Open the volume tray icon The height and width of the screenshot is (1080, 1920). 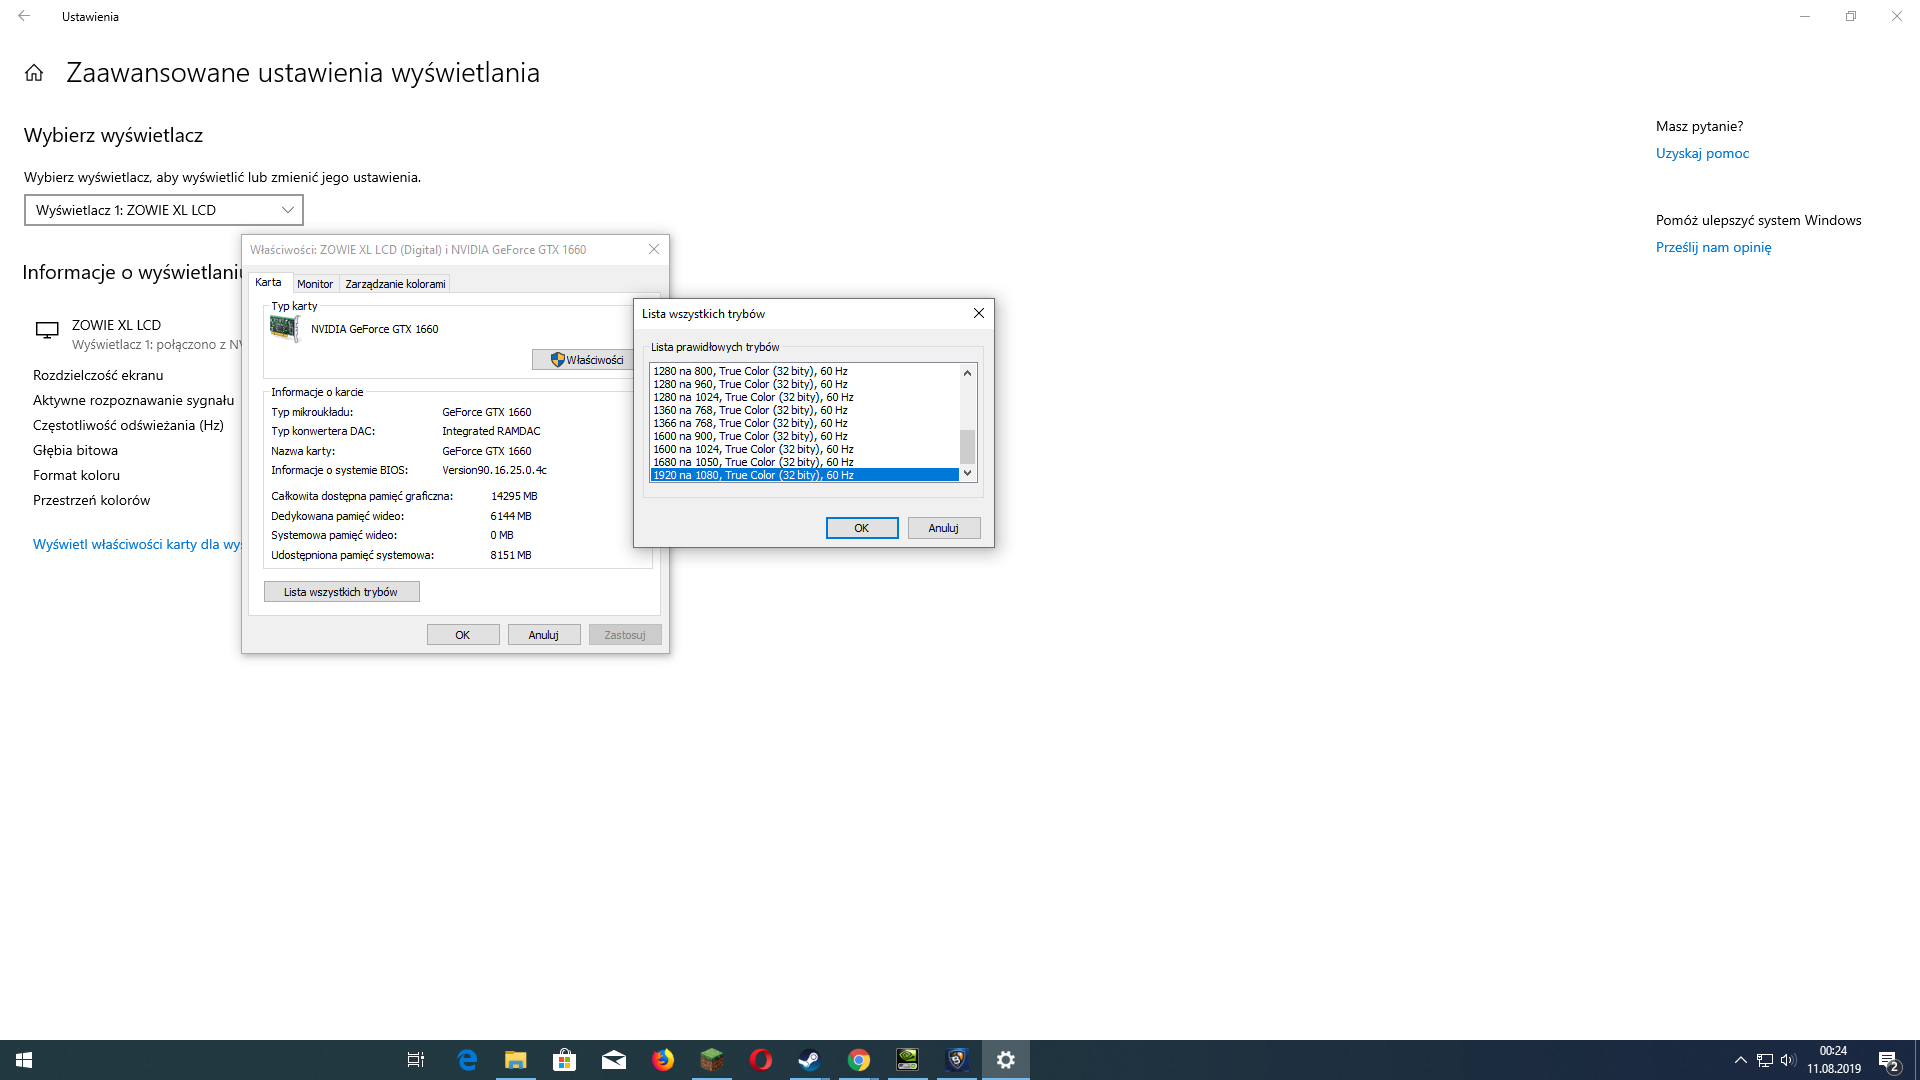point(1788,1060)
